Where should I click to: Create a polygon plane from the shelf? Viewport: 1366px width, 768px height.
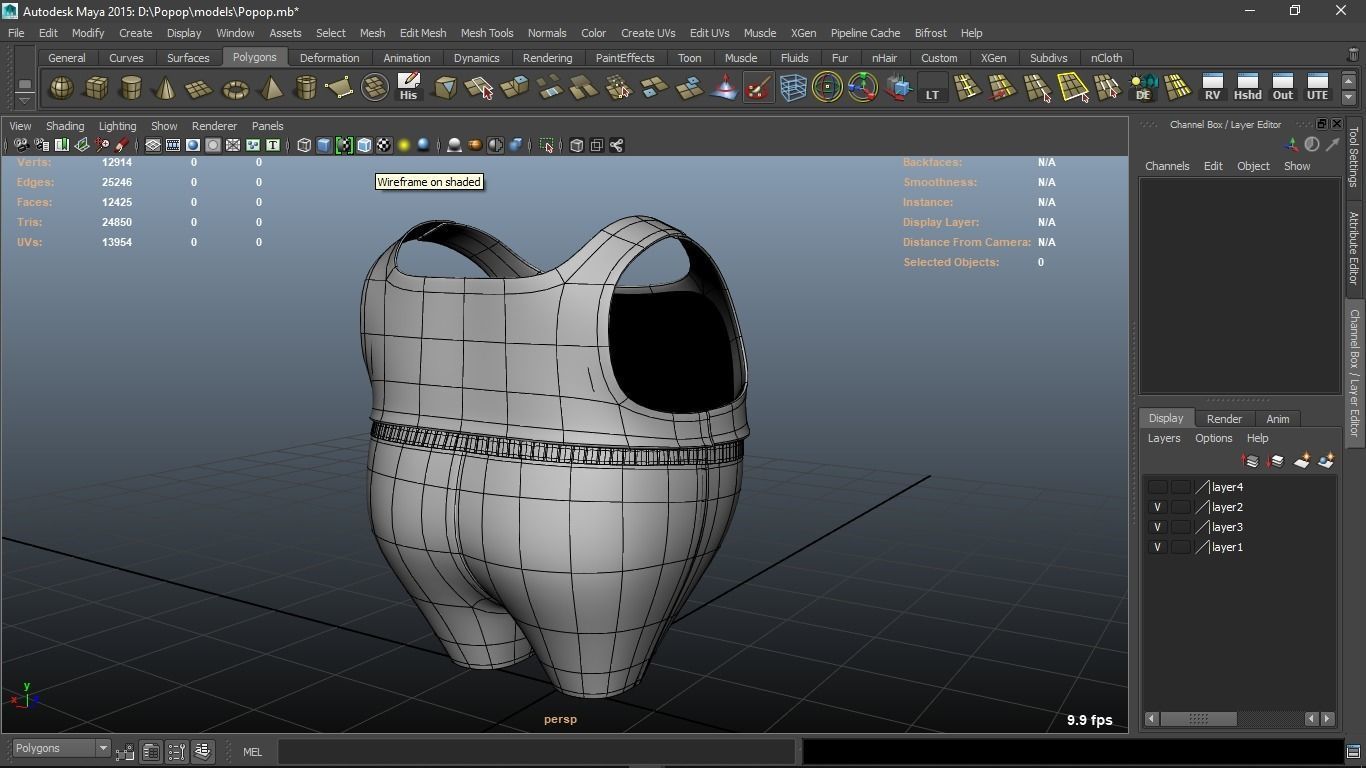(x=200, y=88)
